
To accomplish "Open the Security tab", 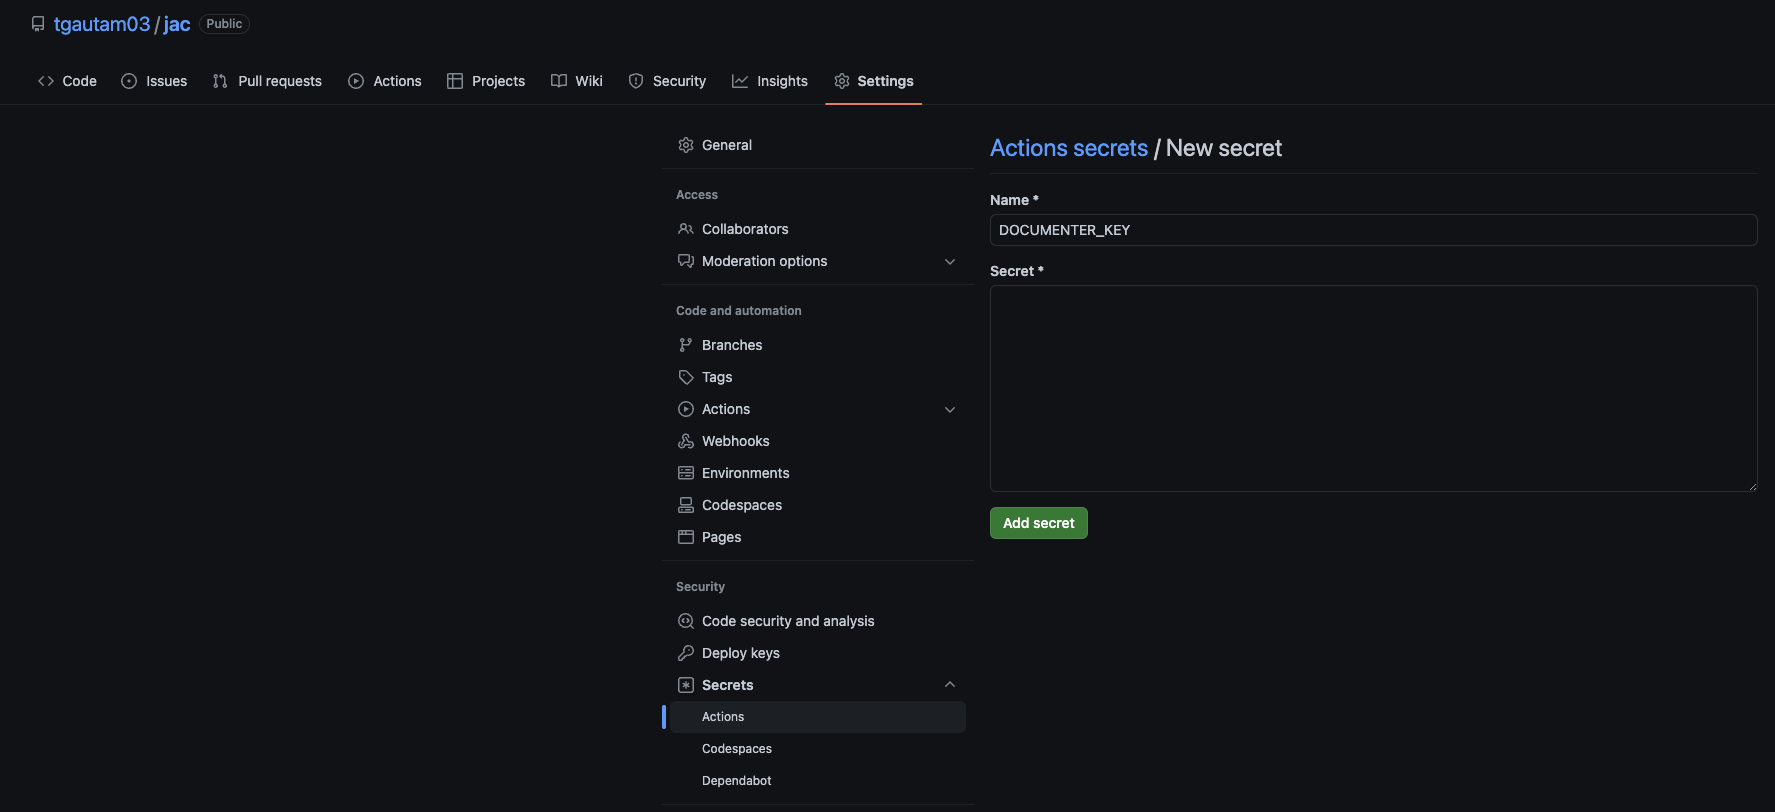I will (667, 81).
